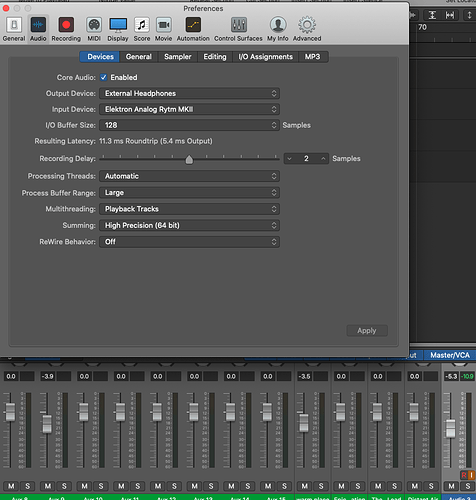Image resolution: width=476 pixels, height=500 pixels.
Task: Click the waveform vertical zoom arrows icon
Action: point(469,15)
